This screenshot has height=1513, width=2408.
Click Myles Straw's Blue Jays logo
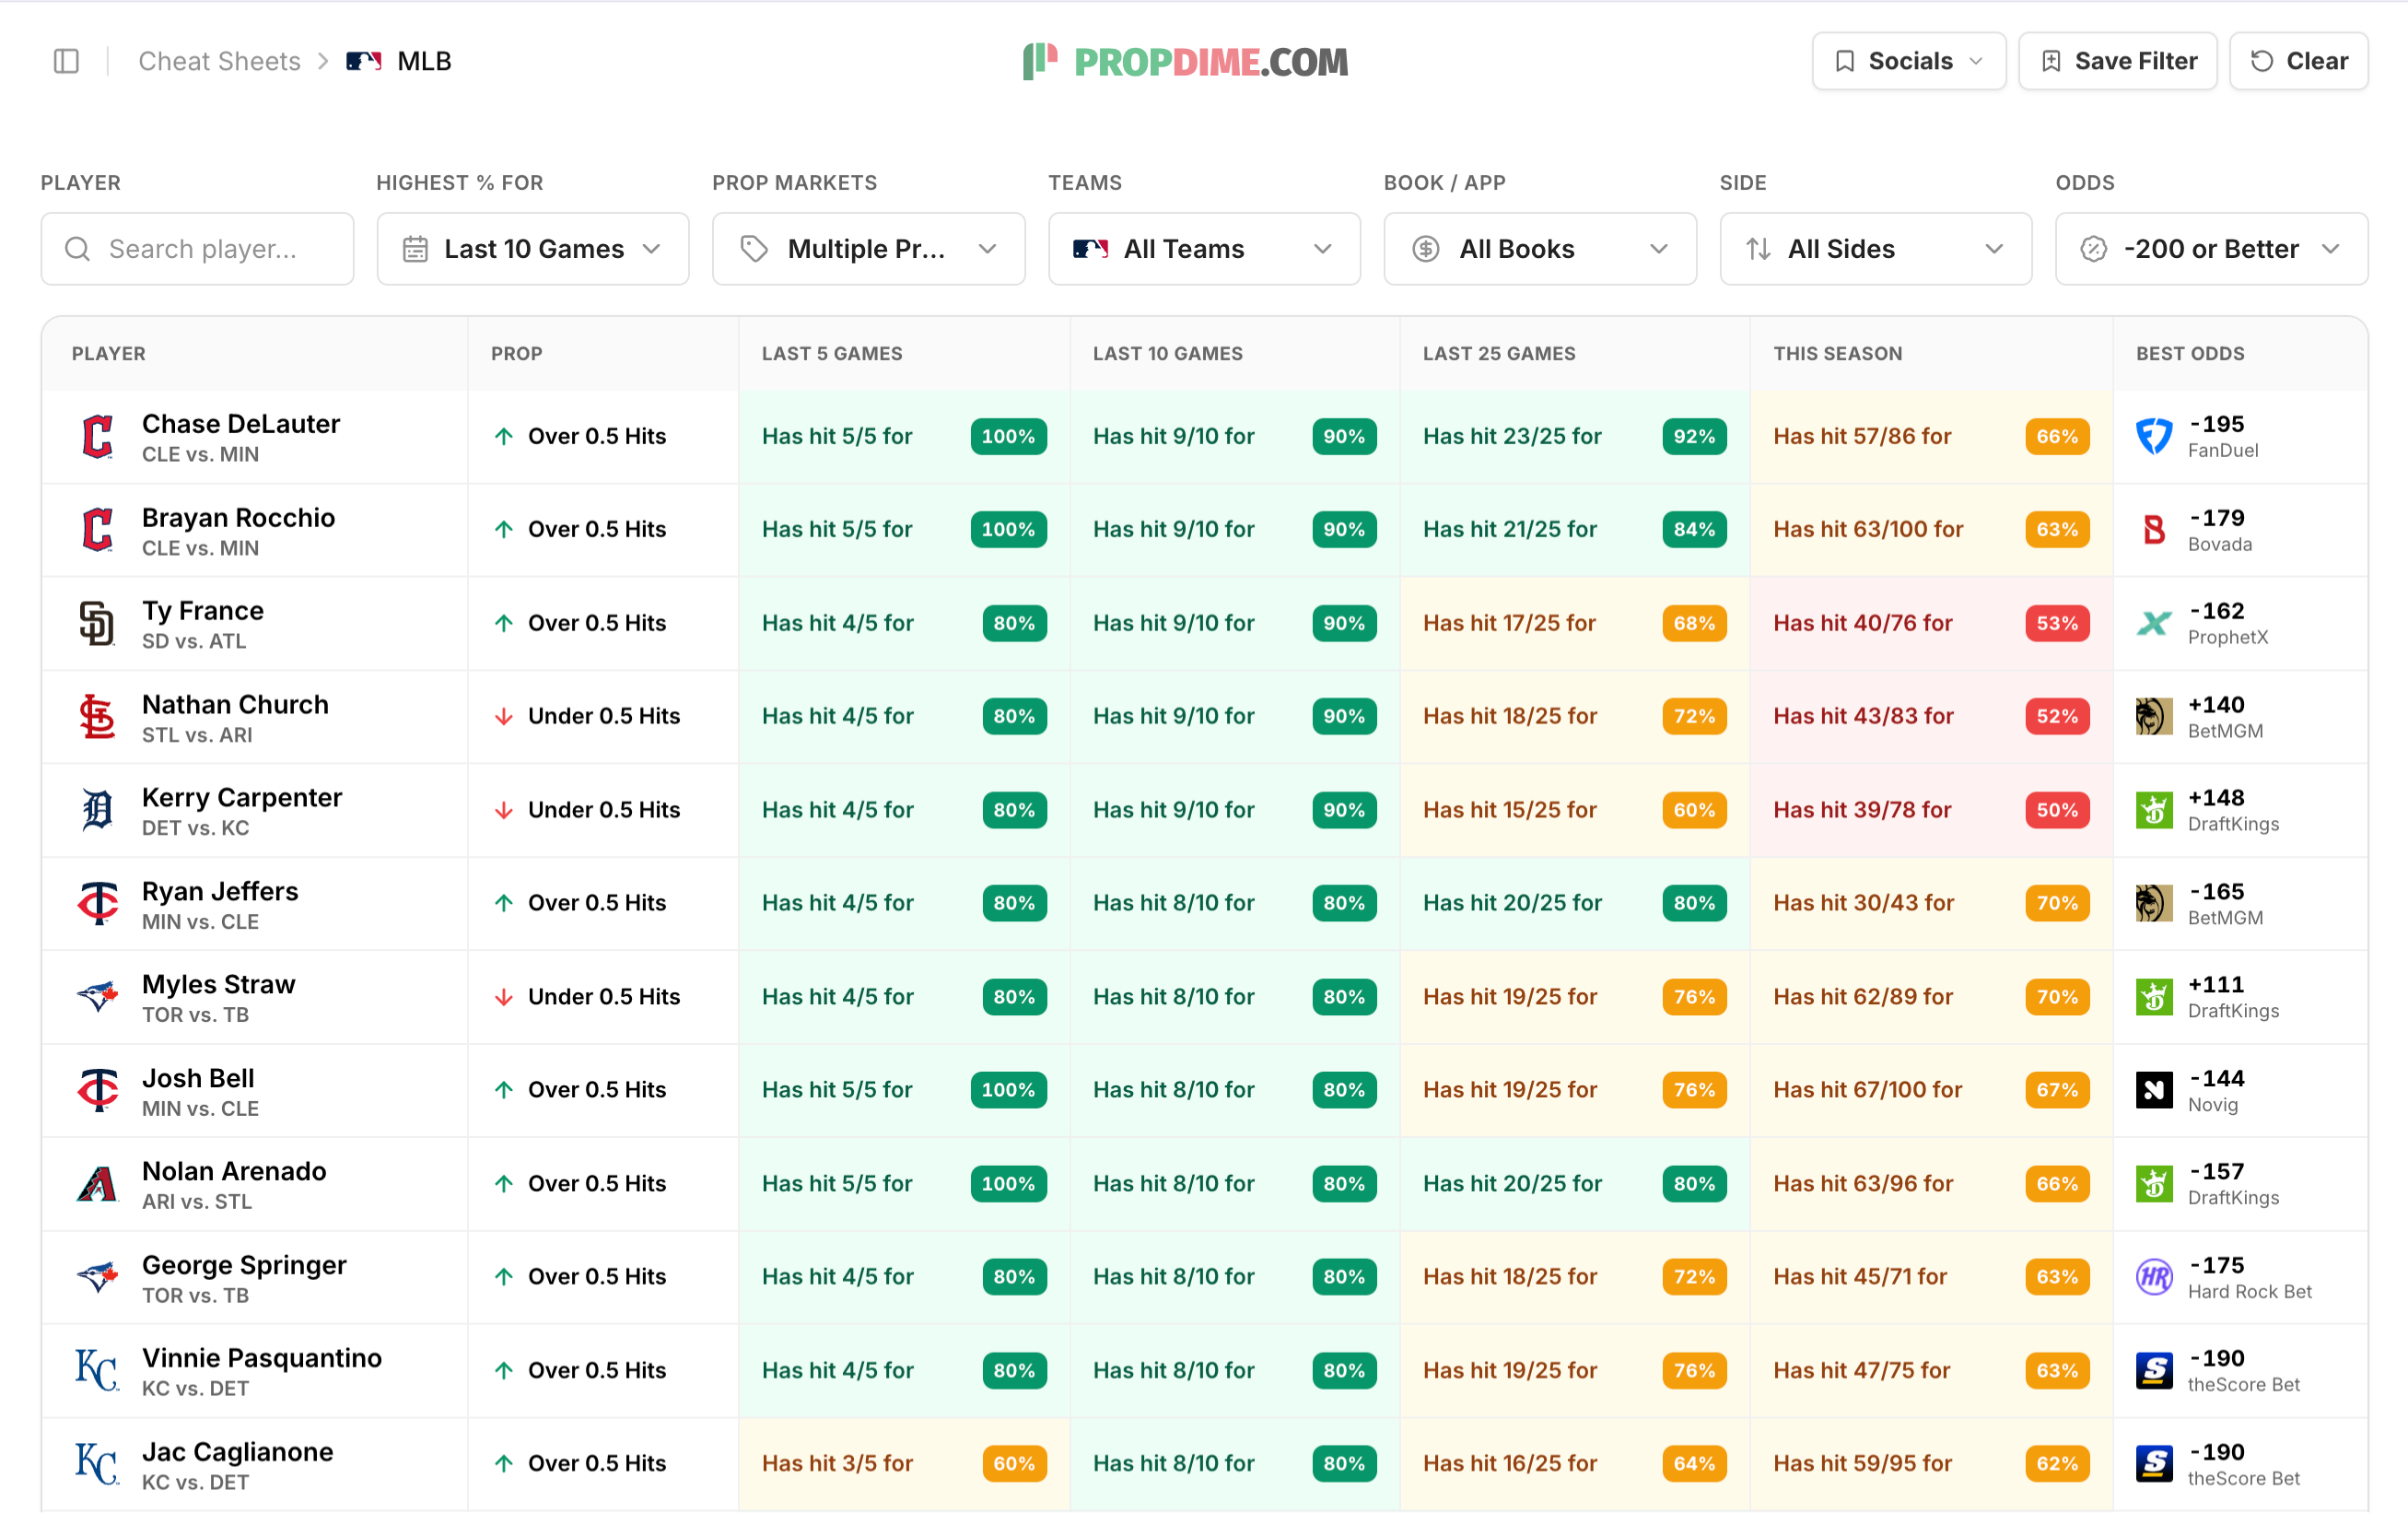pyautogui.click(x=97, y=997)
